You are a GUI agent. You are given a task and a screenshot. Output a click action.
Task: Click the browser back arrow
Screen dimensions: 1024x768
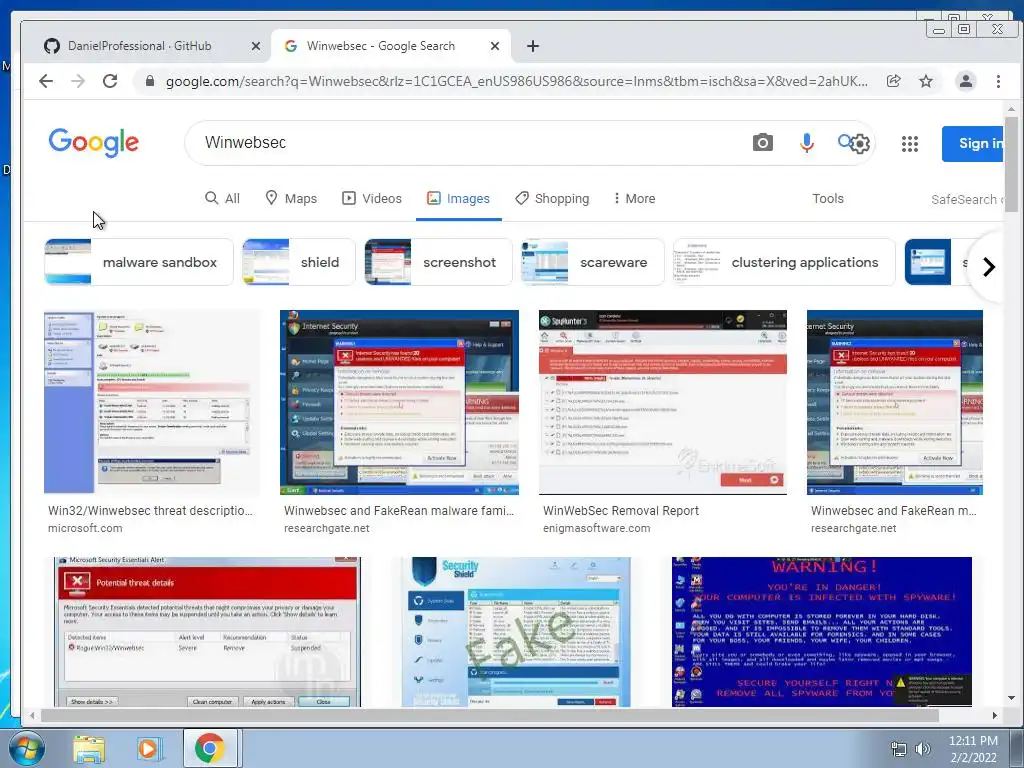(46, 81)
